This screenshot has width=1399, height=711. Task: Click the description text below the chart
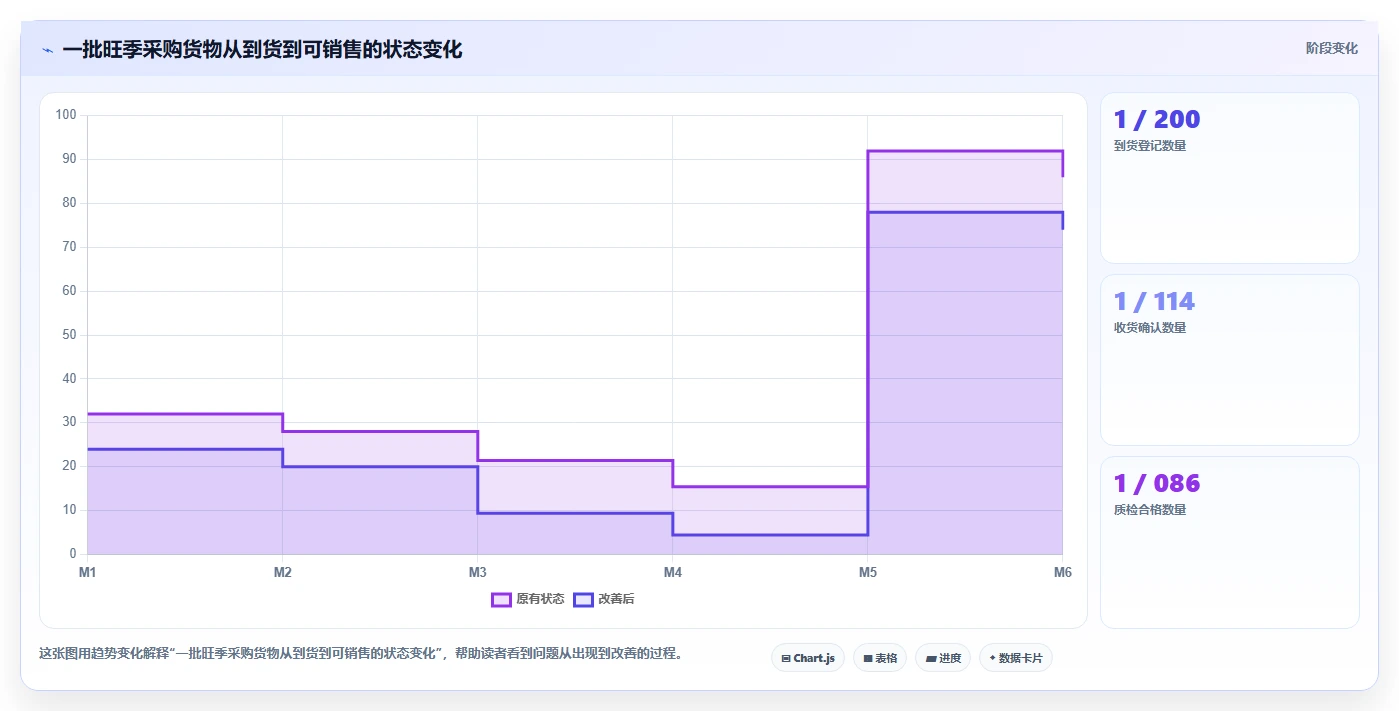361,653
